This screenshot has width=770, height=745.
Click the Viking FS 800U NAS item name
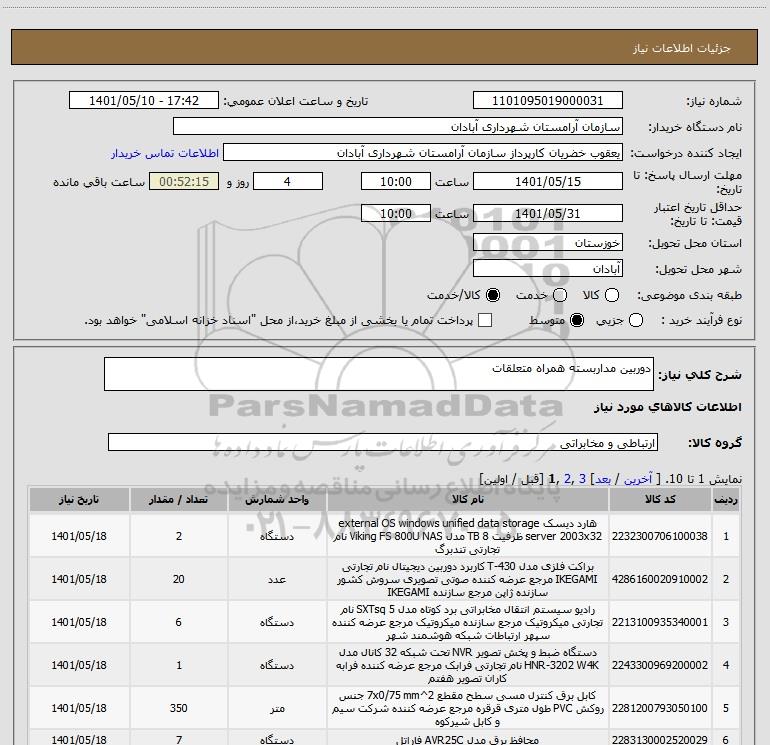tap(468, 536)
